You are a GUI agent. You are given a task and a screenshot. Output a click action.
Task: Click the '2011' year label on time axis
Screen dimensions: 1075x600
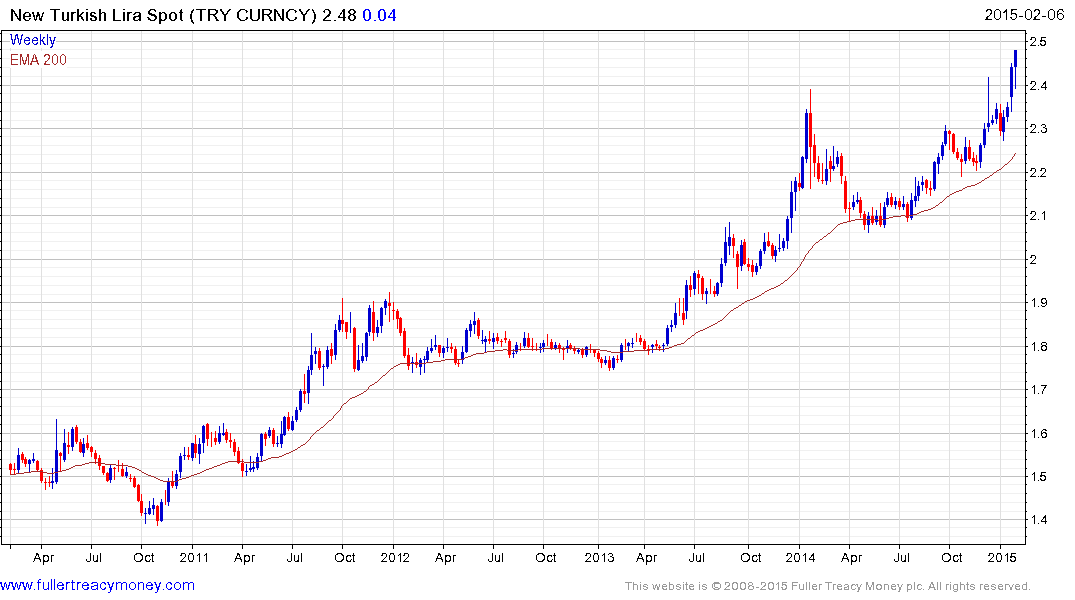click(x=194, y=558)
